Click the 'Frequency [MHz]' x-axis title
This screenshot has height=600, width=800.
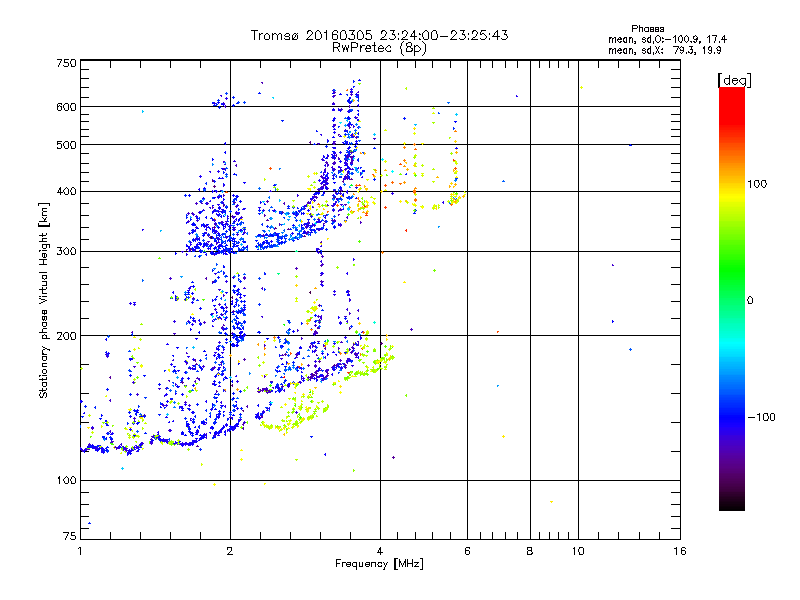pos(379,564)
